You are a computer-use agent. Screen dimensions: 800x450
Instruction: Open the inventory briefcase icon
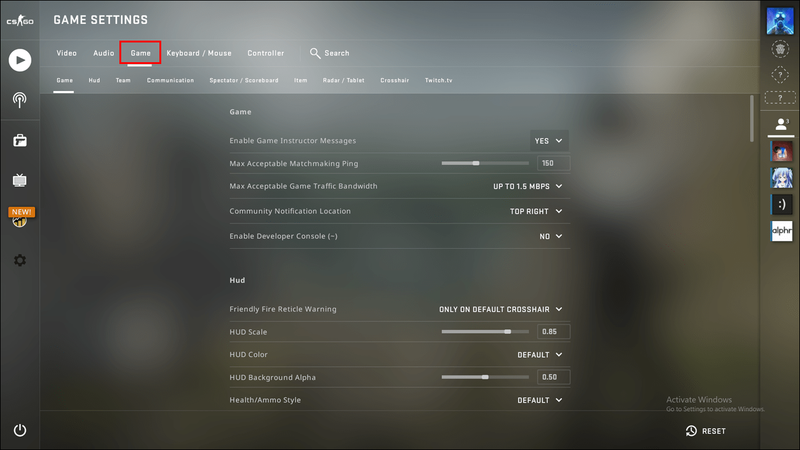20,140
